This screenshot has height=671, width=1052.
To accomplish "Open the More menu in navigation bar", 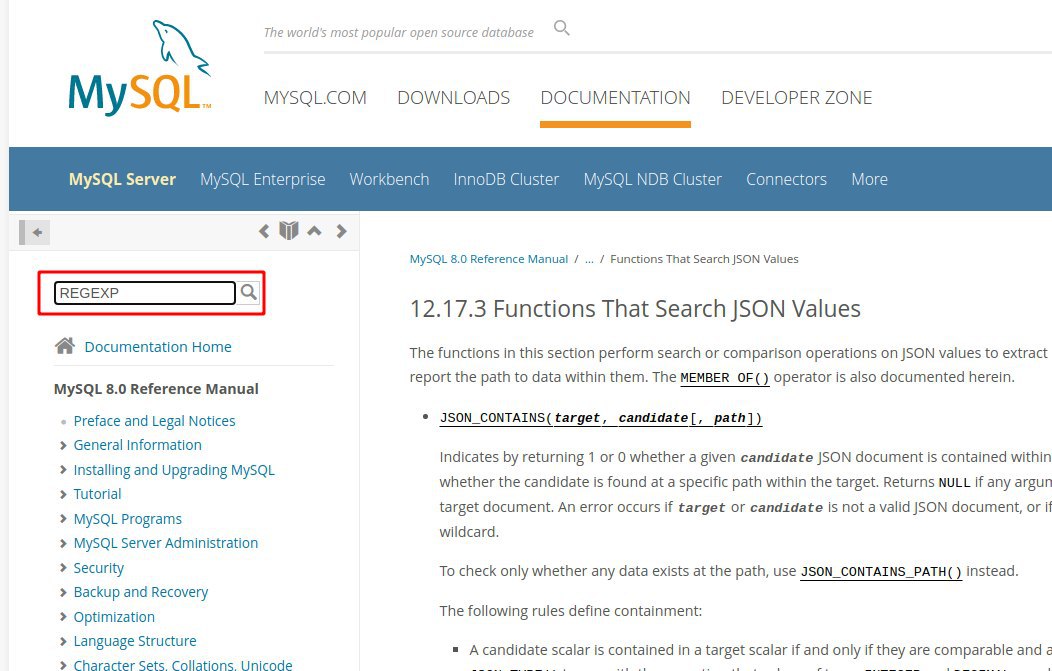I will tap(870, 179).
